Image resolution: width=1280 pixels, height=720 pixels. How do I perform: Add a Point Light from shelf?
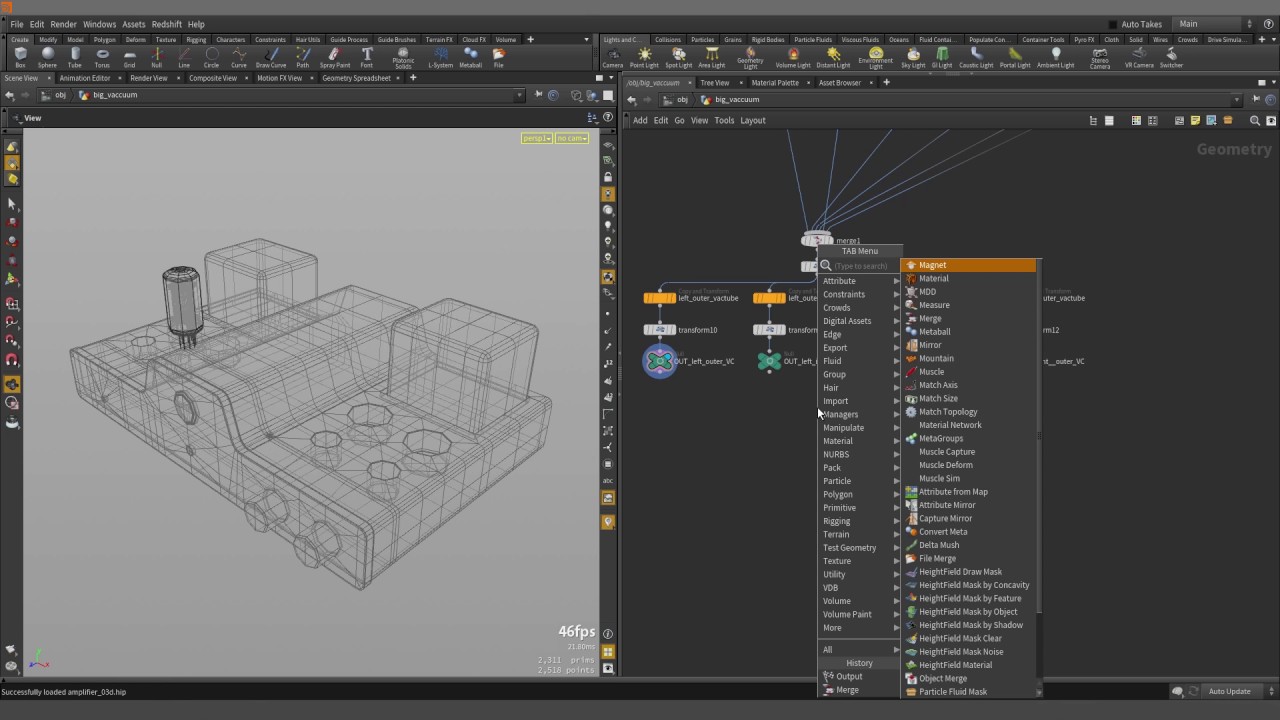pyautogui.click(x=644, y=57)
